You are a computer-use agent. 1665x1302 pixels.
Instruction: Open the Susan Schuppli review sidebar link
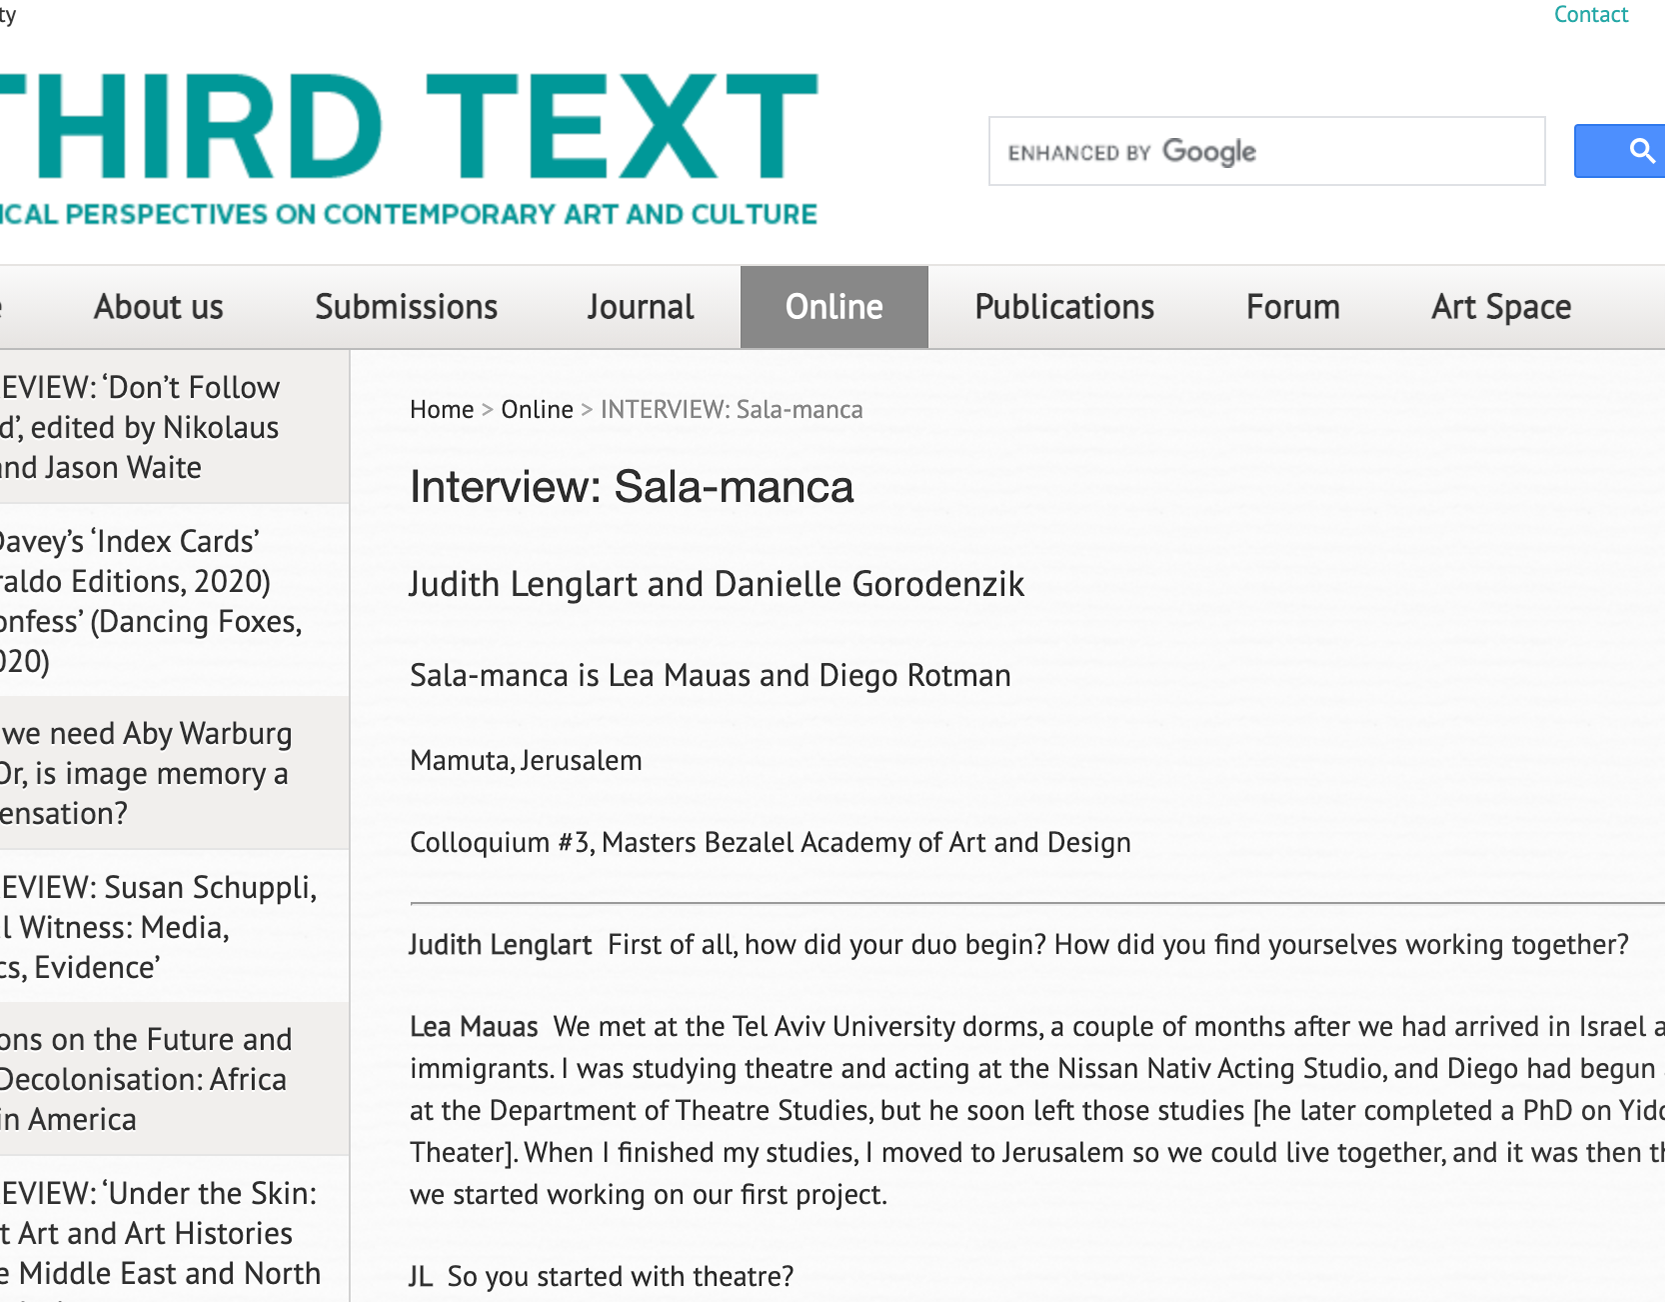click(x=174, y=927)
